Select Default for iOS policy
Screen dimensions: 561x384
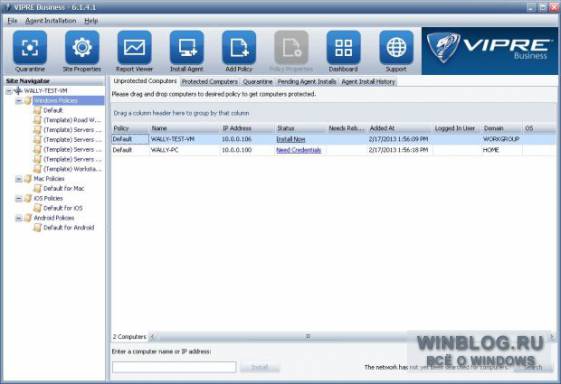(63, 208)
